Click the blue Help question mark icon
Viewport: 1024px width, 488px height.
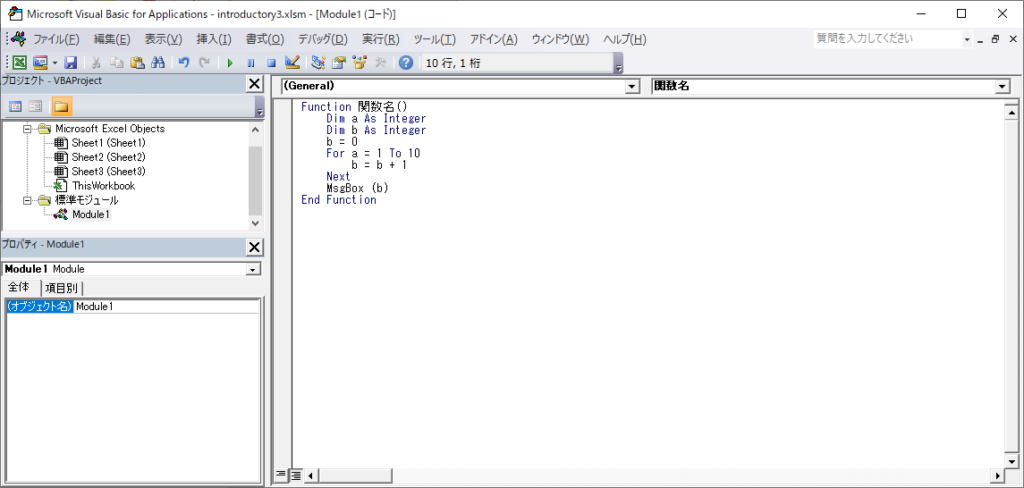point(405,62)
